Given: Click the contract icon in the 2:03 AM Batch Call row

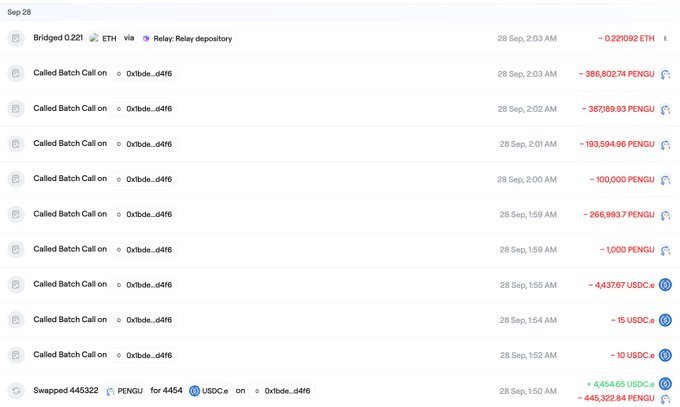Looking at the screenshot, I should coord(16,73).
